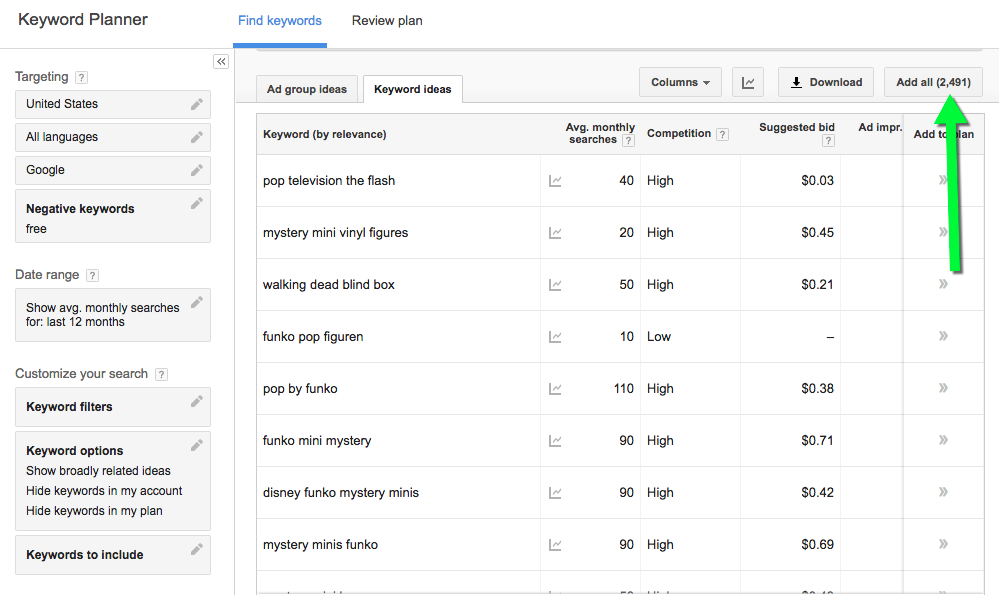Edit Keyword options
999x595 pixels.
197,445
